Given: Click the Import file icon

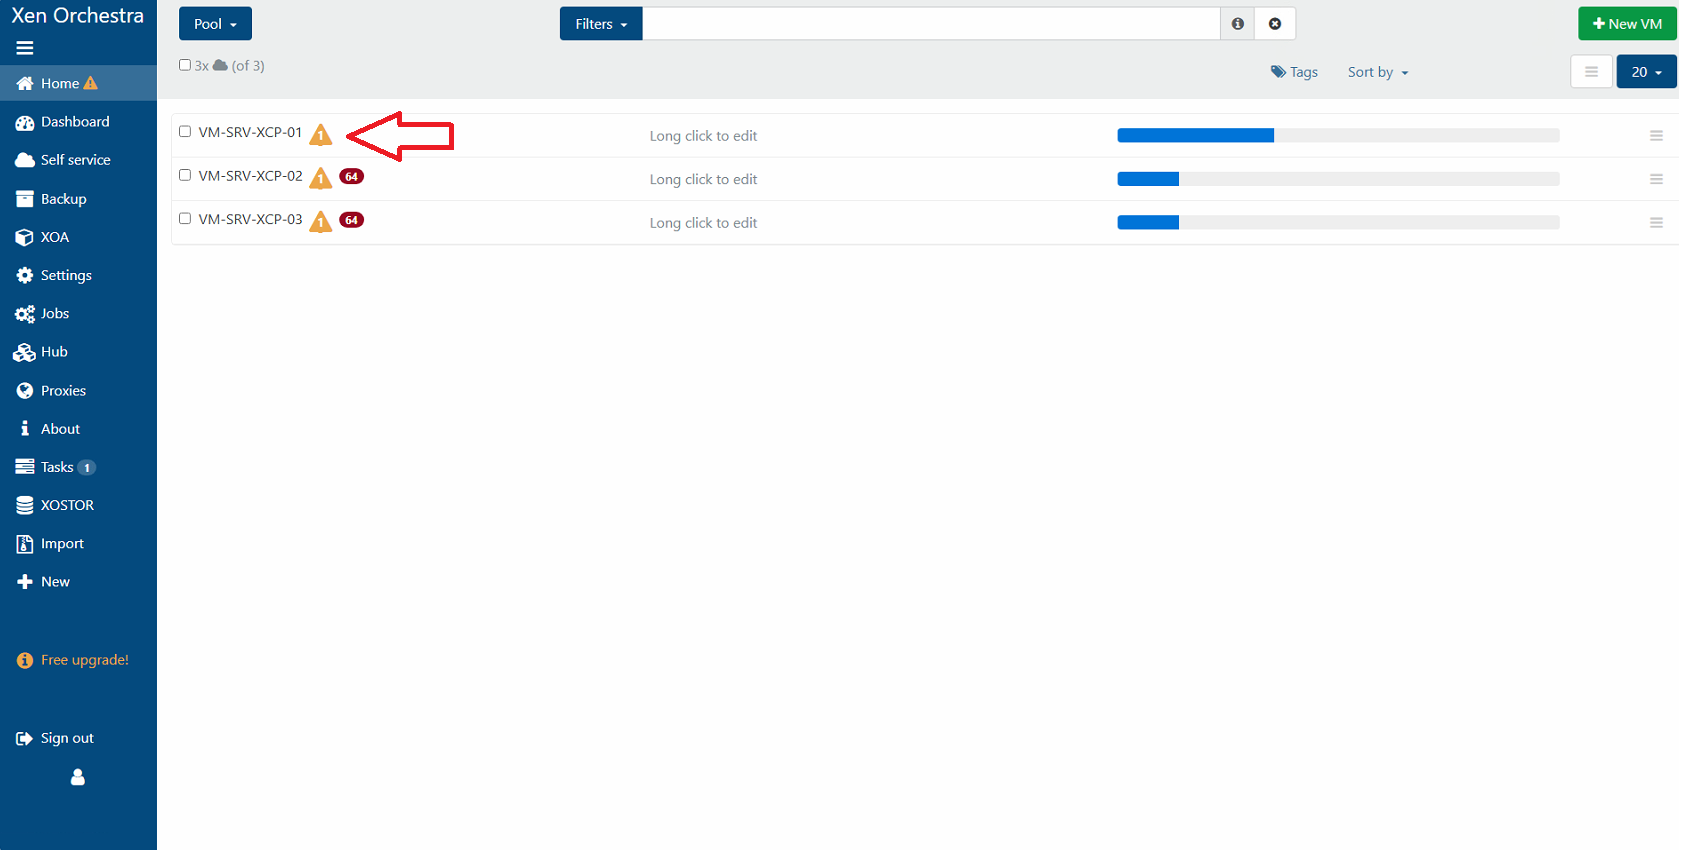Looking at the screenshot, I should point(25,544).
